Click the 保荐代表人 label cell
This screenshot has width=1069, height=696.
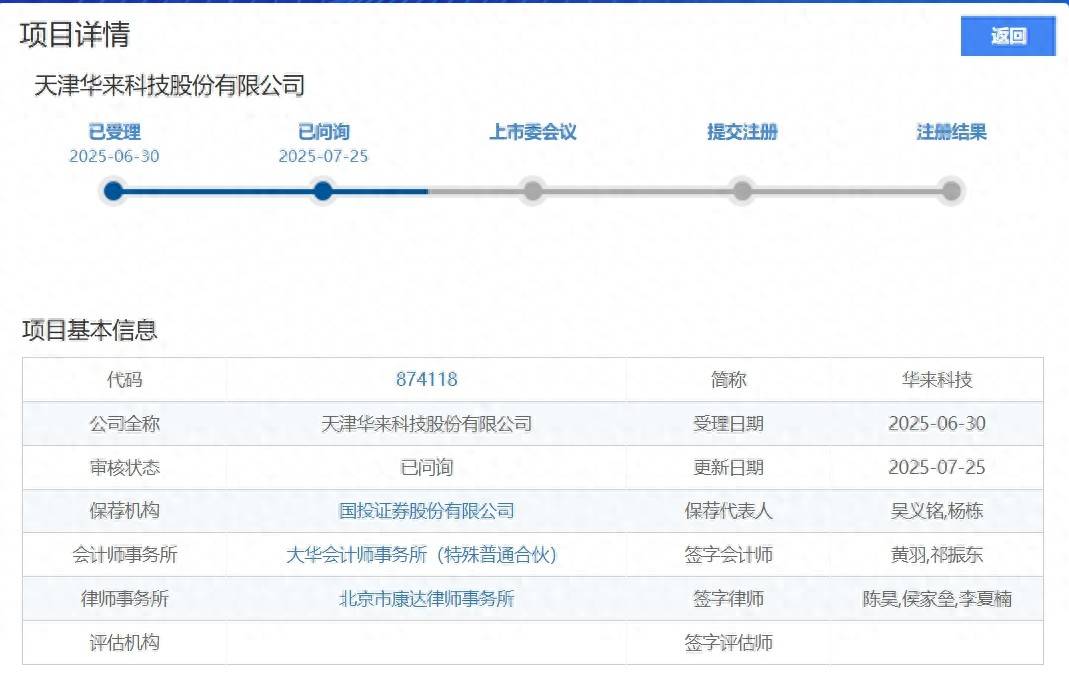pos(729,511)
